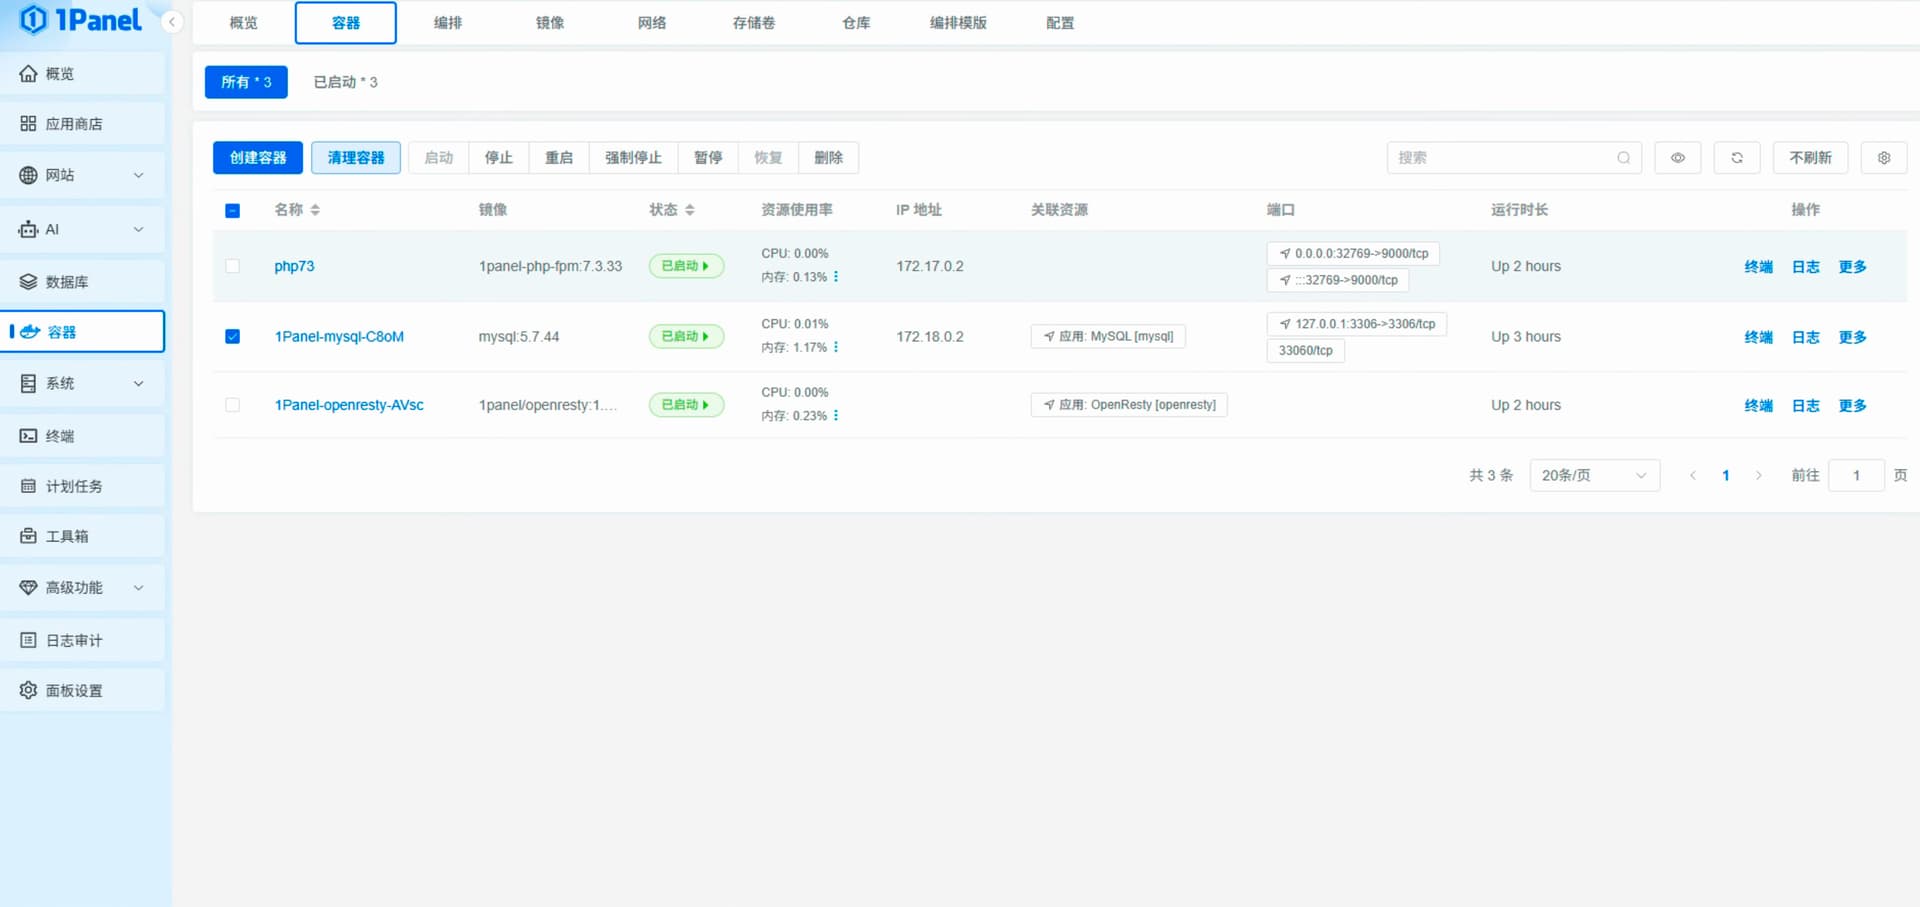
Task: Toggle the select-all header checkbox
Action: [x=232, y=210]
